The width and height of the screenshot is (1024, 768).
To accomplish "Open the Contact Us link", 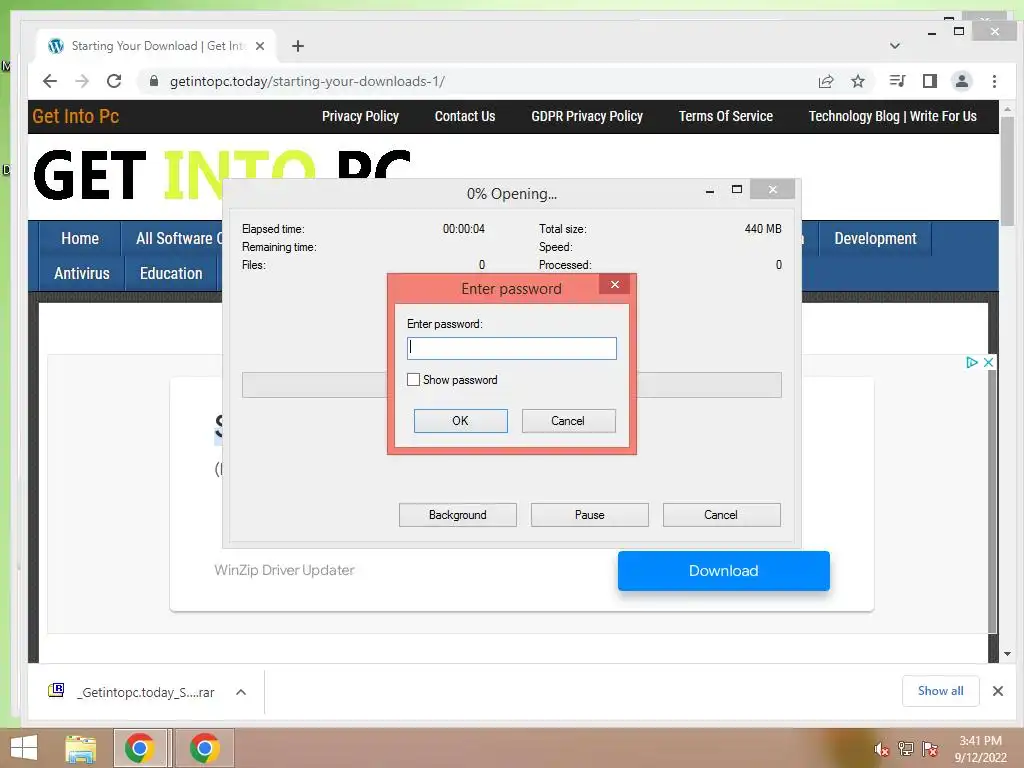I will [465, 116].
